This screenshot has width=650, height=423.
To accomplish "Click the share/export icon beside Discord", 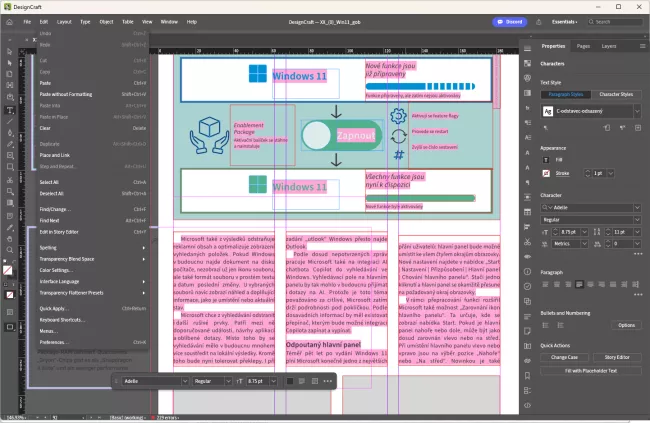I will pos(538,22).
